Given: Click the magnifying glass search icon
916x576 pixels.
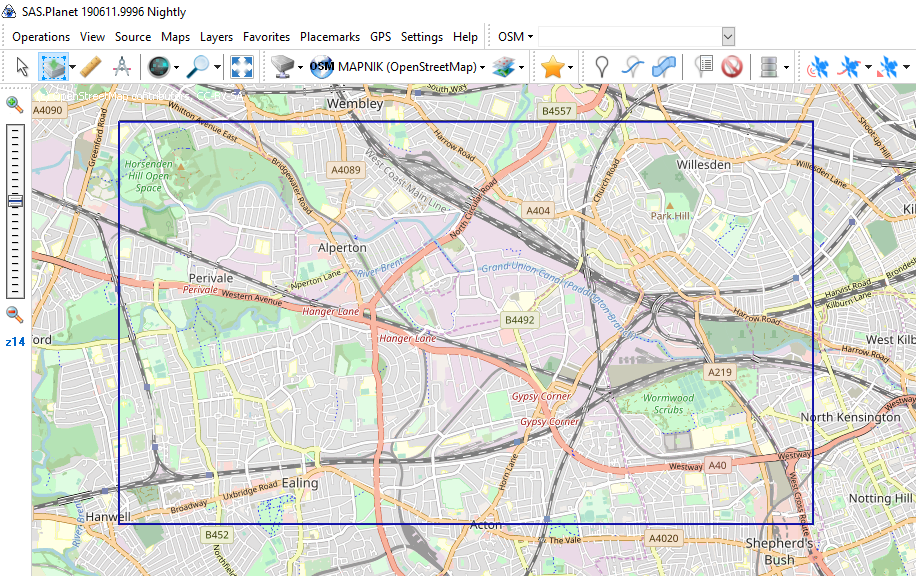Looking at the screenshot, I should pyautogui.click(x=197, y=67).
